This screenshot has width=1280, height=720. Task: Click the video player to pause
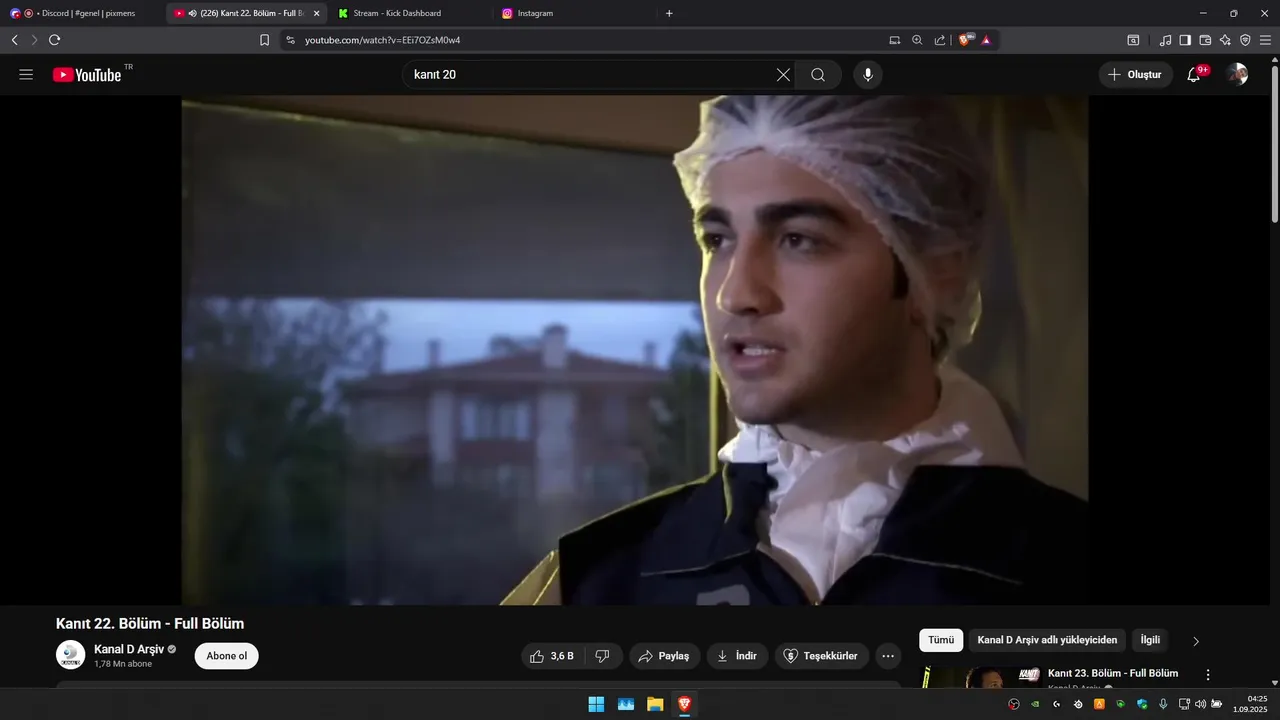635,350
